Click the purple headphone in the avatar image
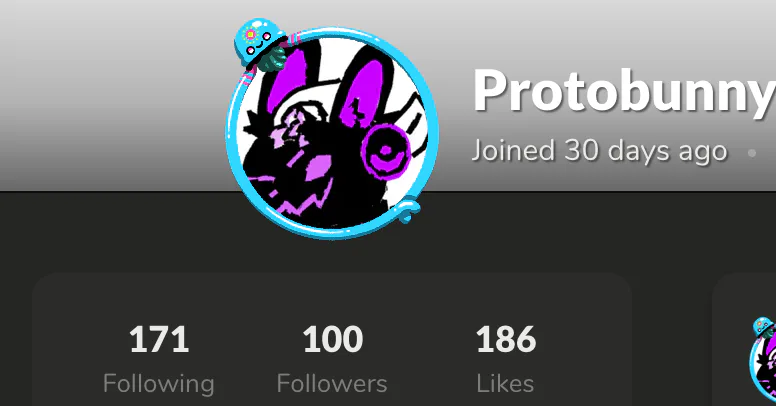776x406 pixels. (387, 150)
